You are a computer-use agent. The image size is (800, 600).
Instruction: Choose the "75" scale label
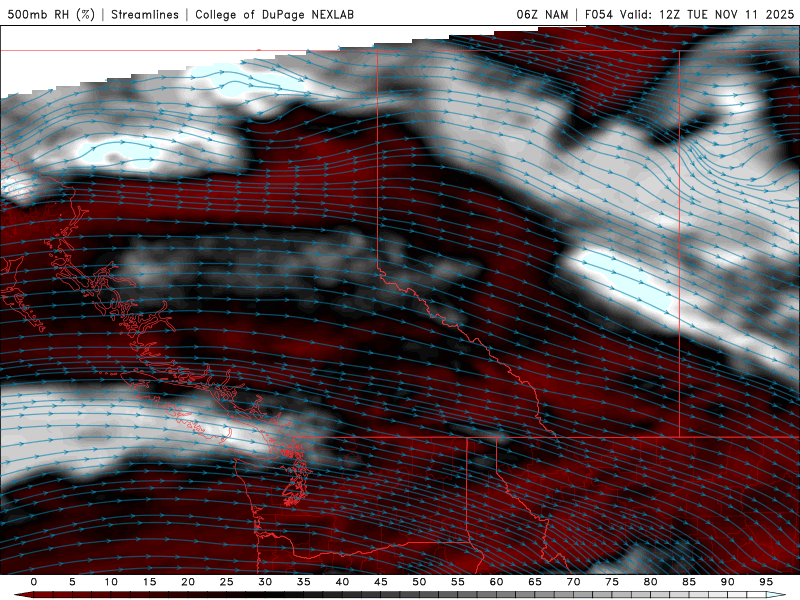pyautogui.click(x=612, y=582)
